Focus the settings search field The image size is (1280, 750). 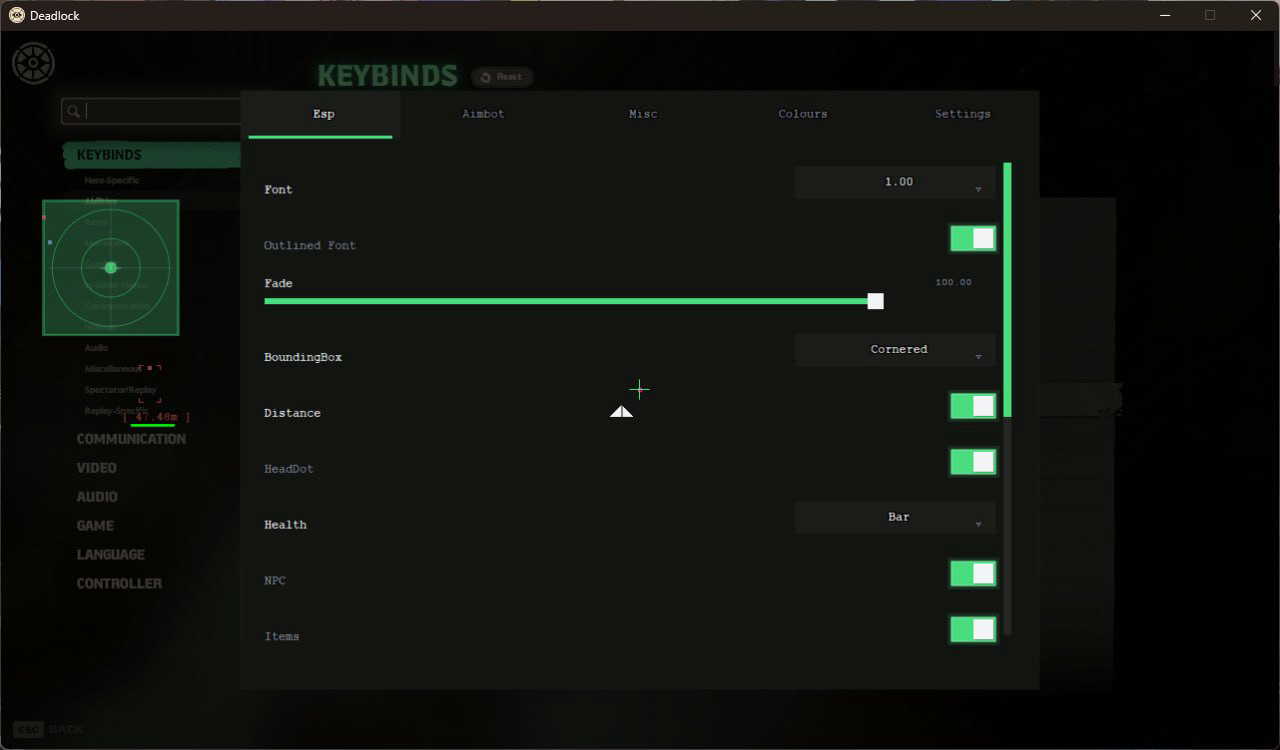[x=151, y=111]
